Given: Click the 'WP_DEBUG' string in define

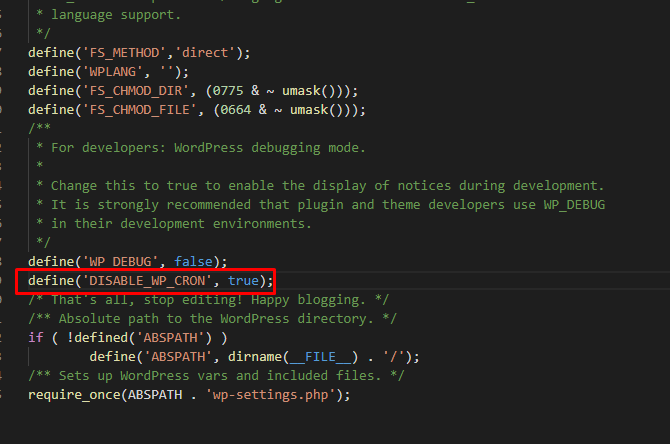Looking at the screenshot, I should [x=120, y=262].
